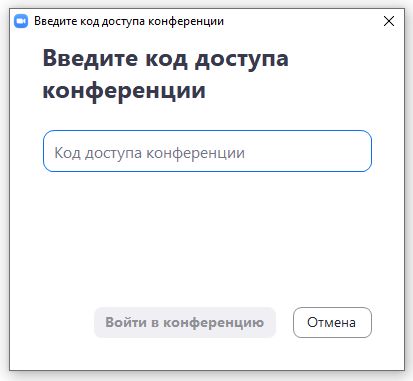Close the dialog with the X button
Screen dimensions: 413x381
click(x=389, y=21)
